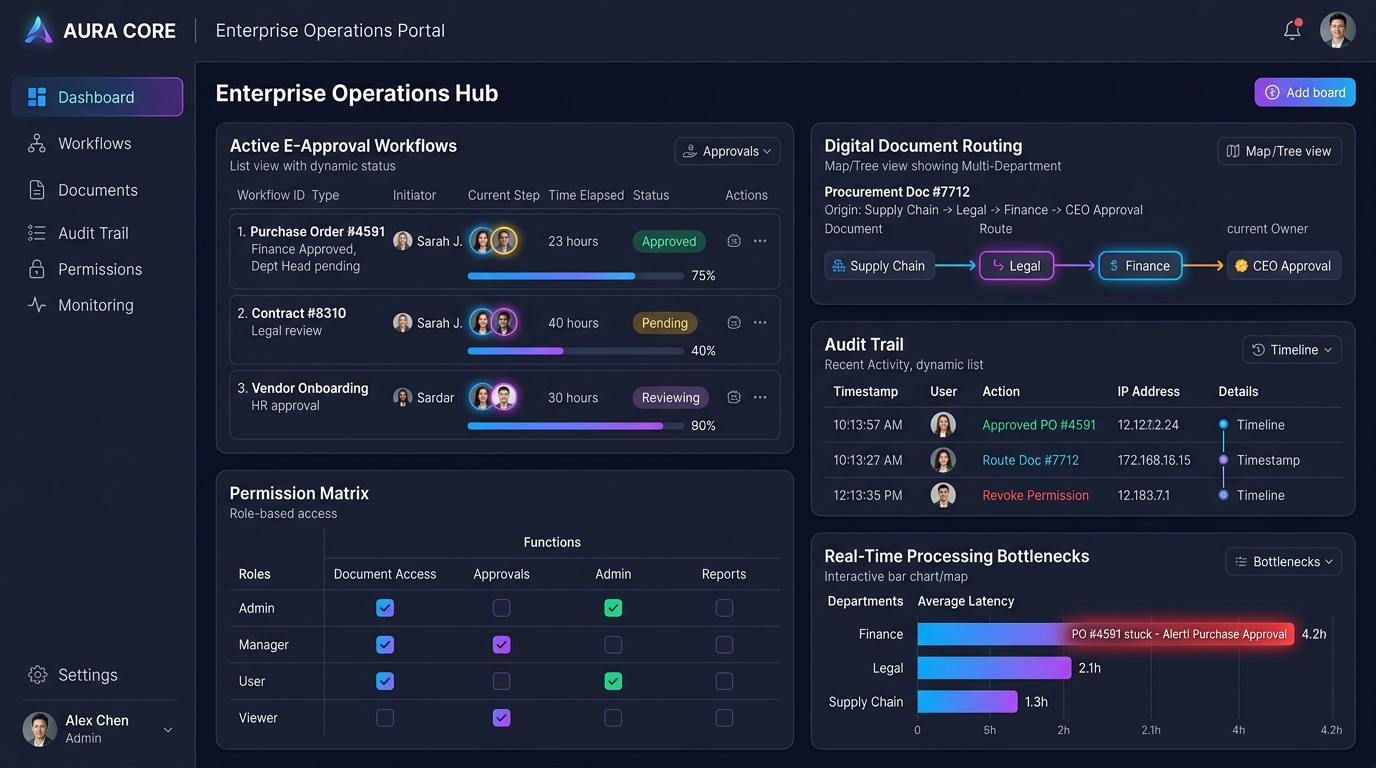Image resolution: width=1376 pixels, height=768 pixels.
Task: Switch to Map/Tree view
Action: pyautogui.click(x=1280, y=151)
